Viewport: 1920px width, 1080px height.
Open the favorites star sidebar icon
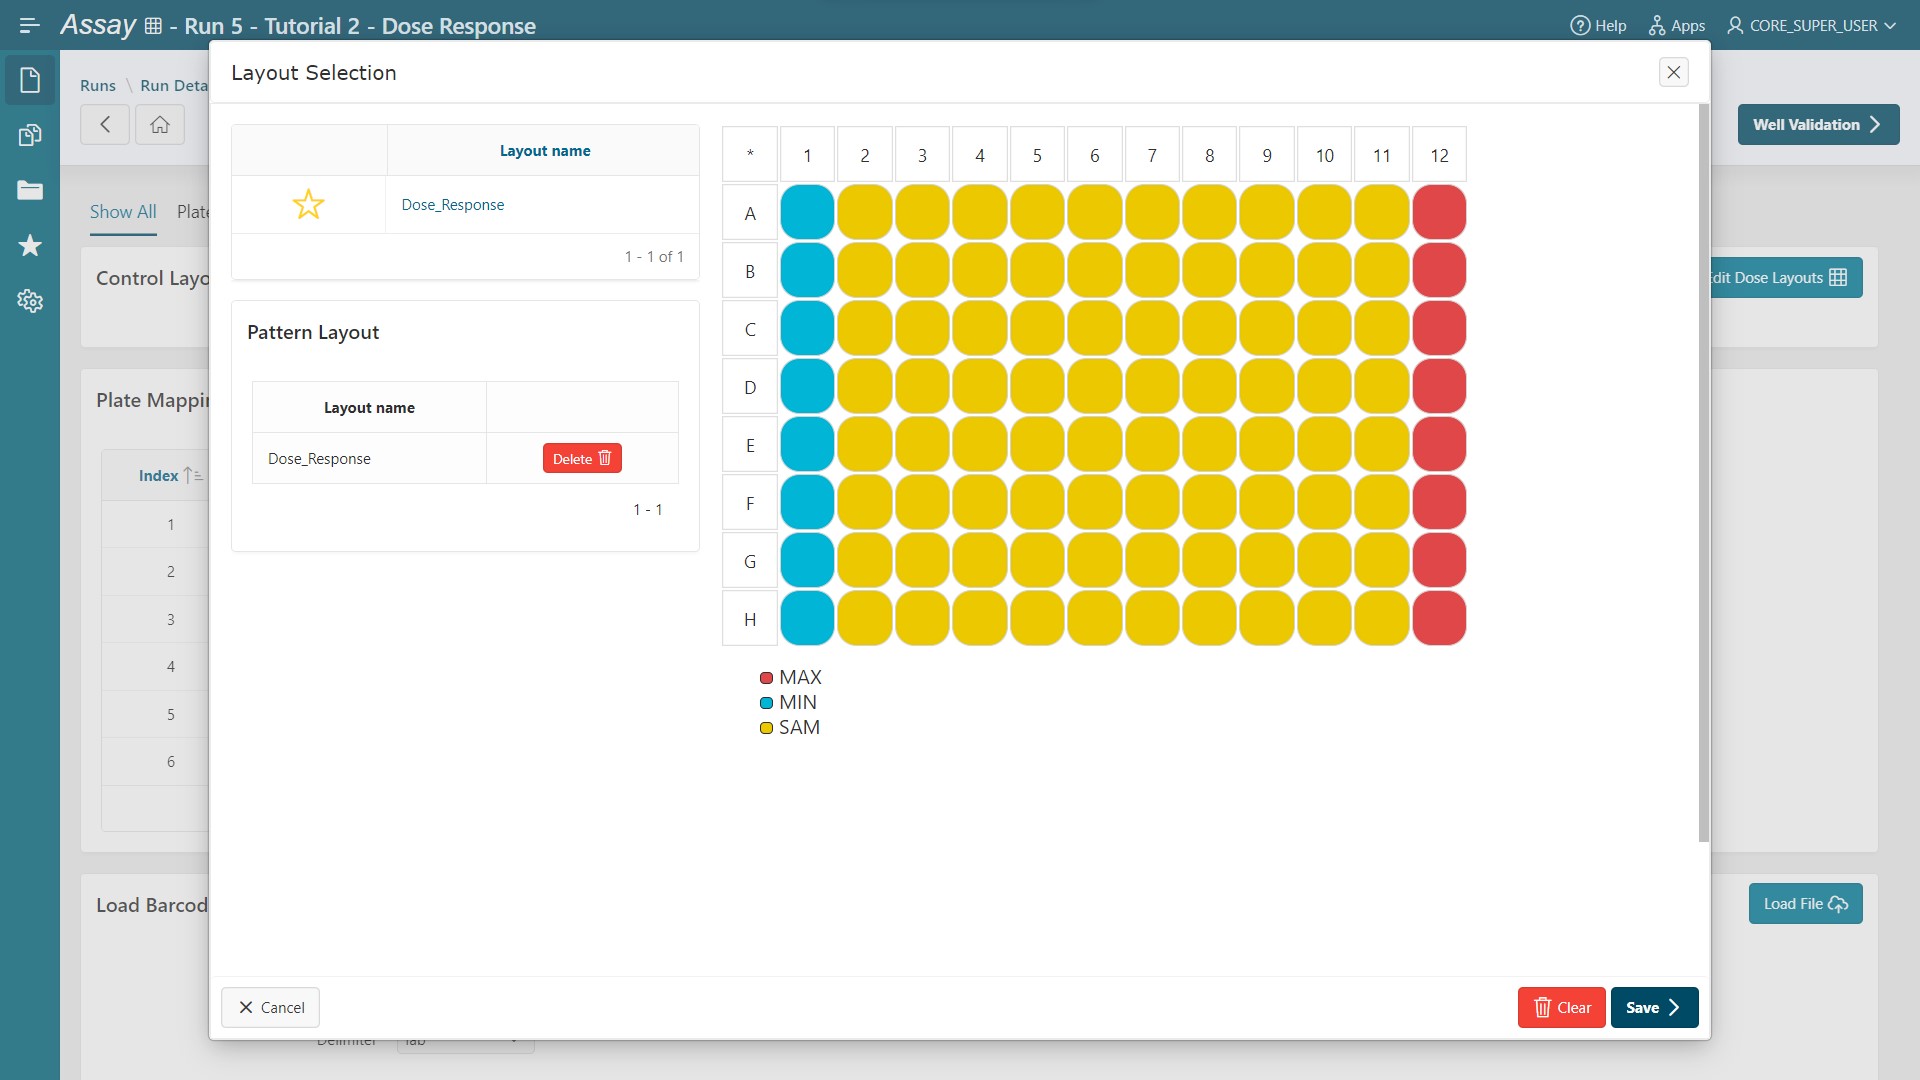point(30,245)
